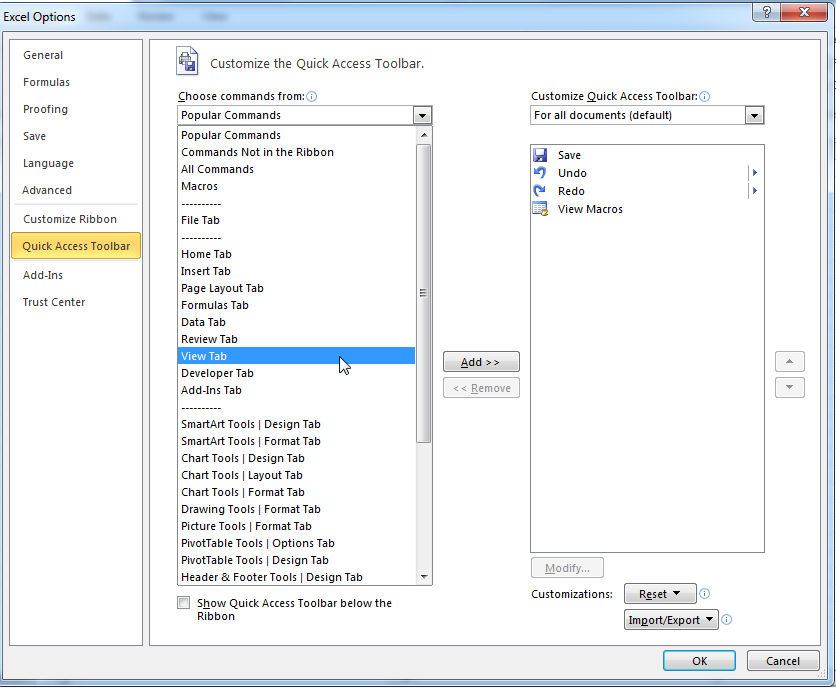Open the Import/Export dropdown button
The image size is (836, 688).
click(671, 620)
